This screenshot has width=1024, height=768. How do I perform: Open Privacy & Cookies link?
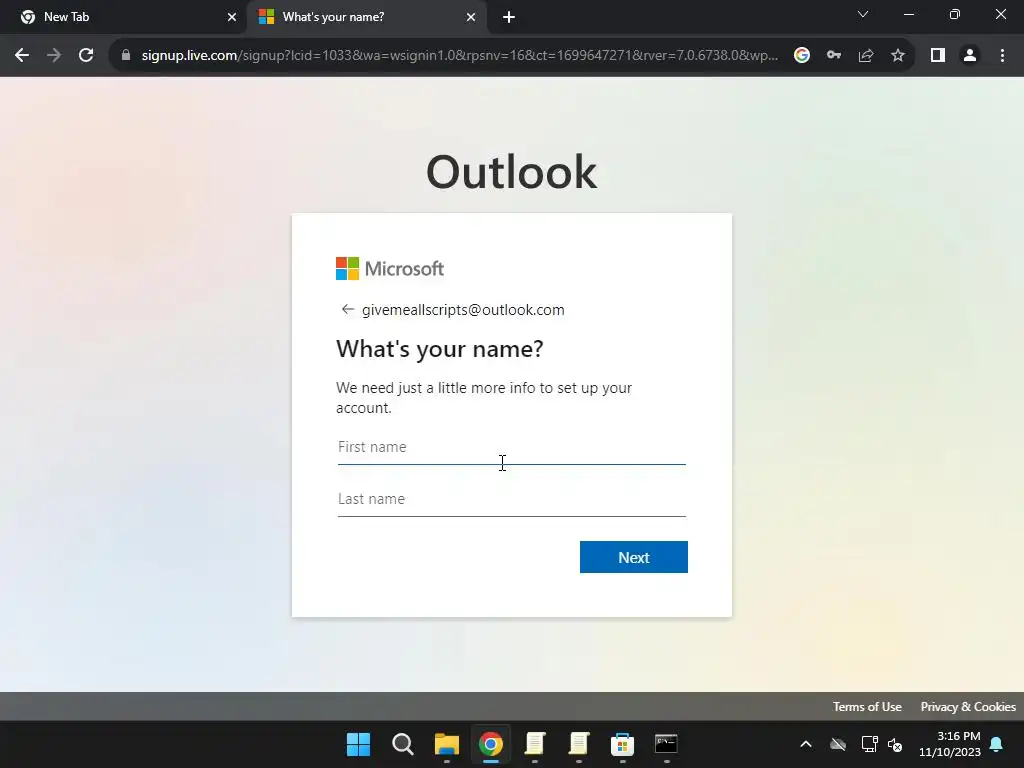point(968,707)
